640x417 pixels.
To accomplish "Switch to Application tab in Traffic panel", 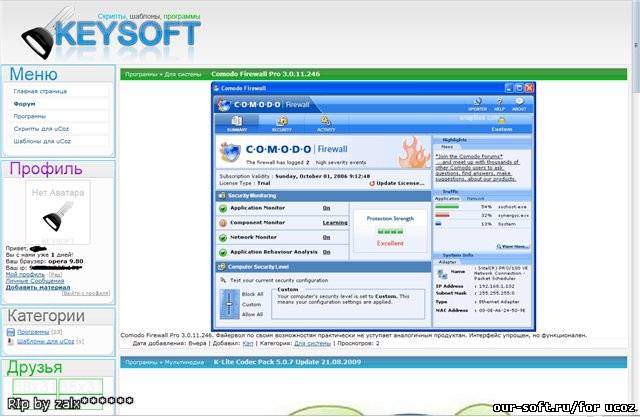I will click(447, 199).
